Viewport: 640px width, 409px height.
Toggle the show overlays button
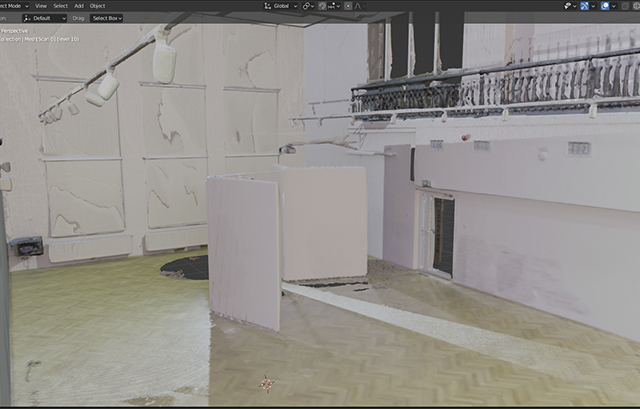[606, 5]
